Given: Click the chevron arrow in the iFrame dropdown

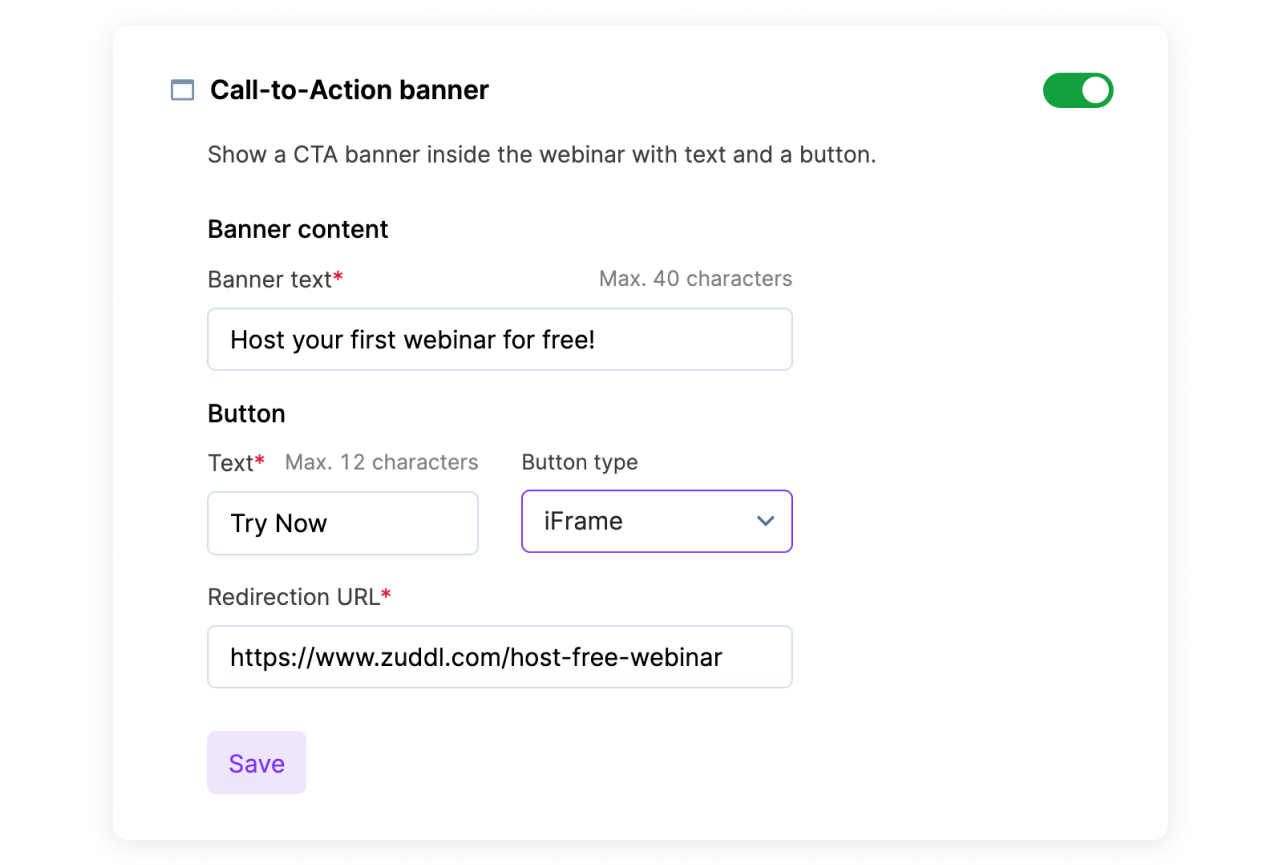Looking at the screenshot, I should pos(766,521).
